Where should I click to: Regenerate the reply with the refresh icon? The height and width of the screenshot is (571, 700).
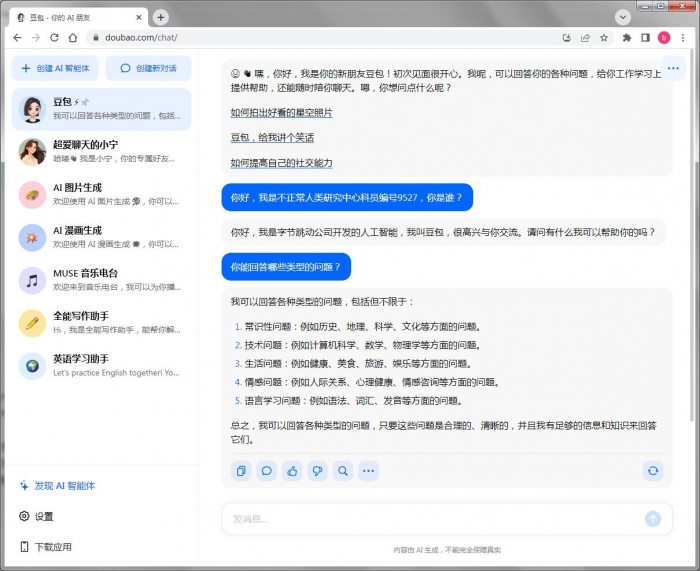[653, 471]
